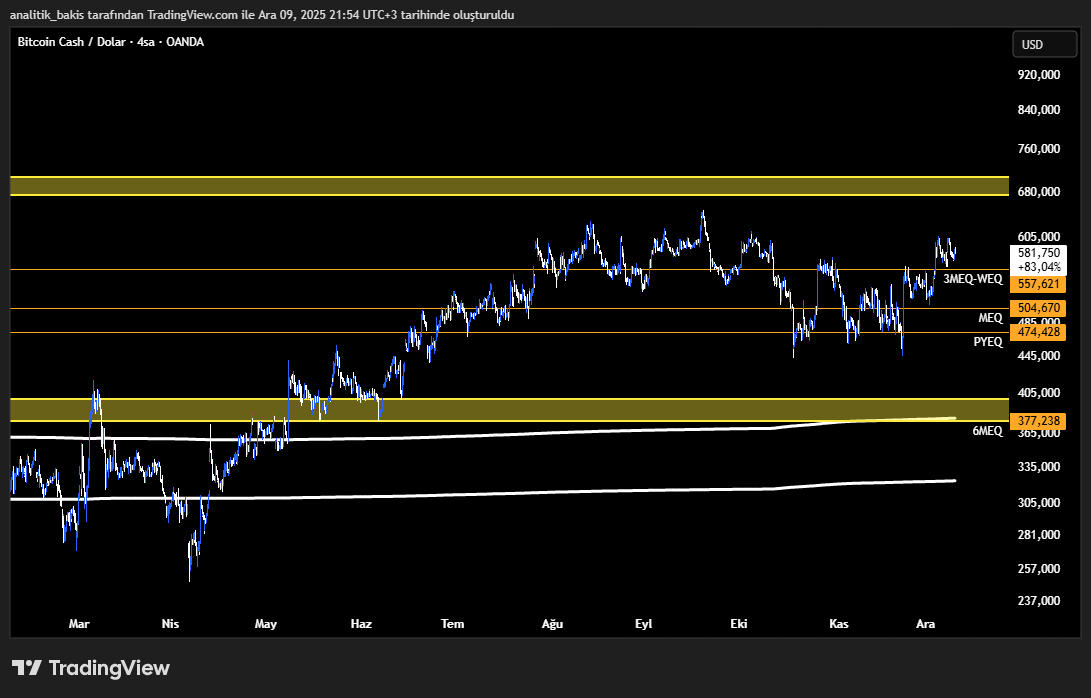Select the 581,750 current price label

[1039, 253]
